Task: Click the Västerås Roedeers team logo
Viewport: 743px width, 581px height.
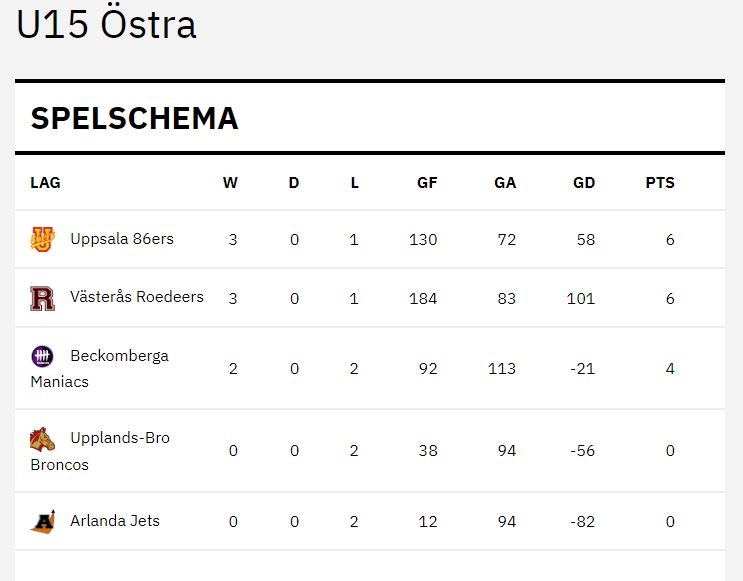Action: (x=43, y=298)
